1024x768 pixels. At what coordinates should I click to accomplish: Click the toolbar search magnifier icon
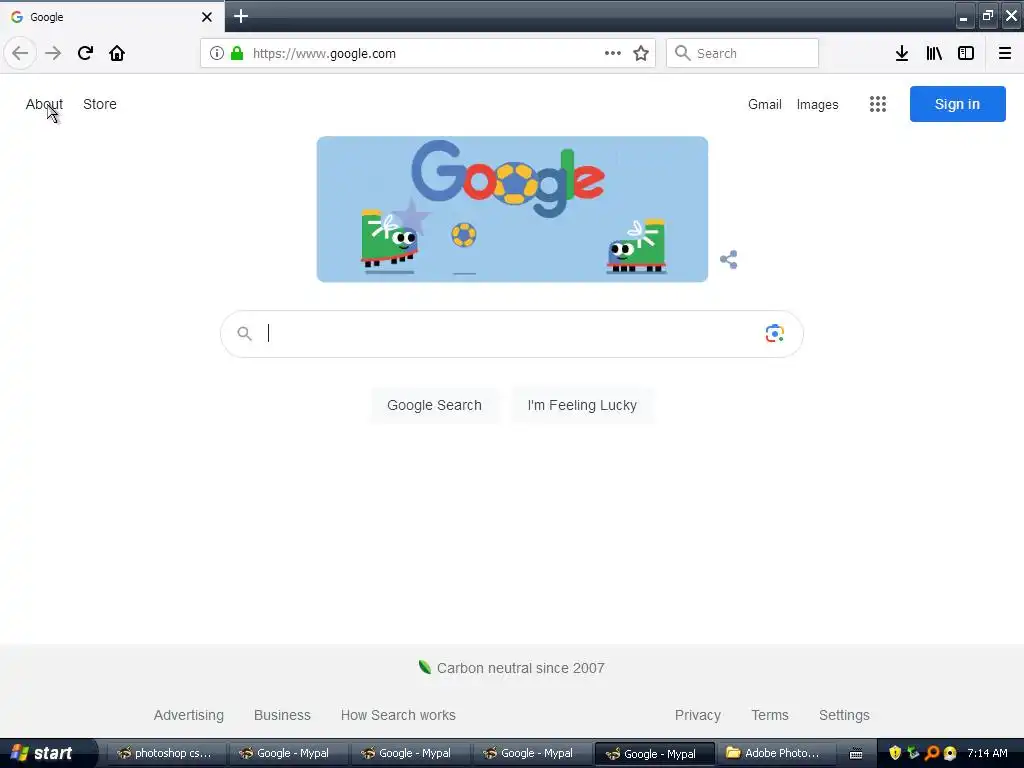click(x=682, y=53)
